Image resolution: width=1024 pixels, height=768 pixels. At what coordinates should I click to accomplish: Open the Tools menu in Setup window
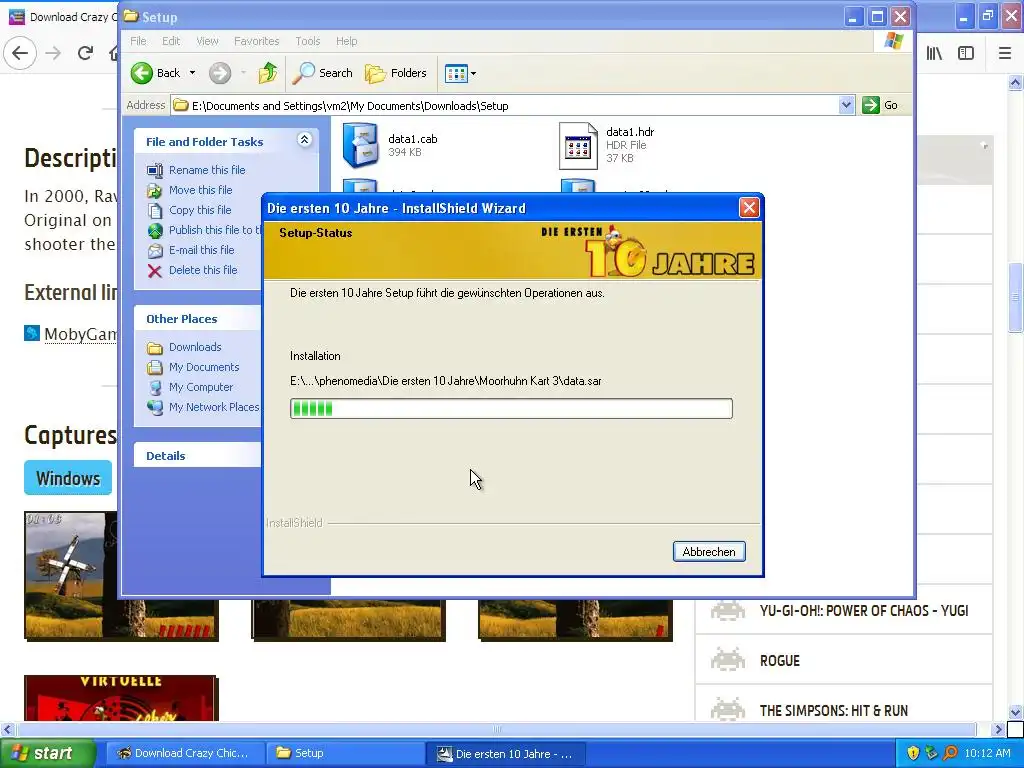(x=308, y=41)
